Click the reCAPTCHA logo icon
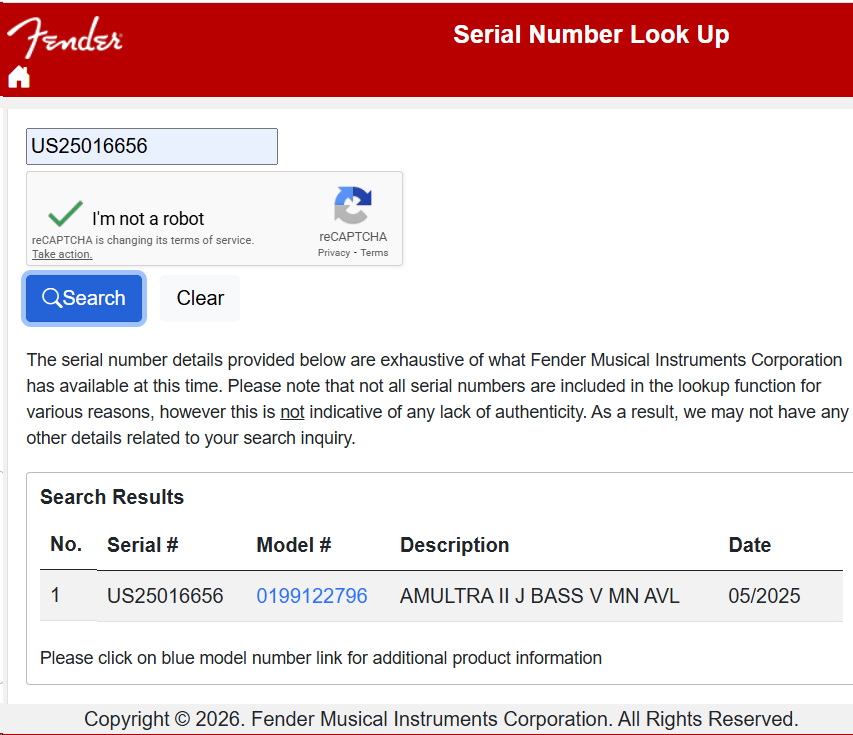 (x=353, y=206)
